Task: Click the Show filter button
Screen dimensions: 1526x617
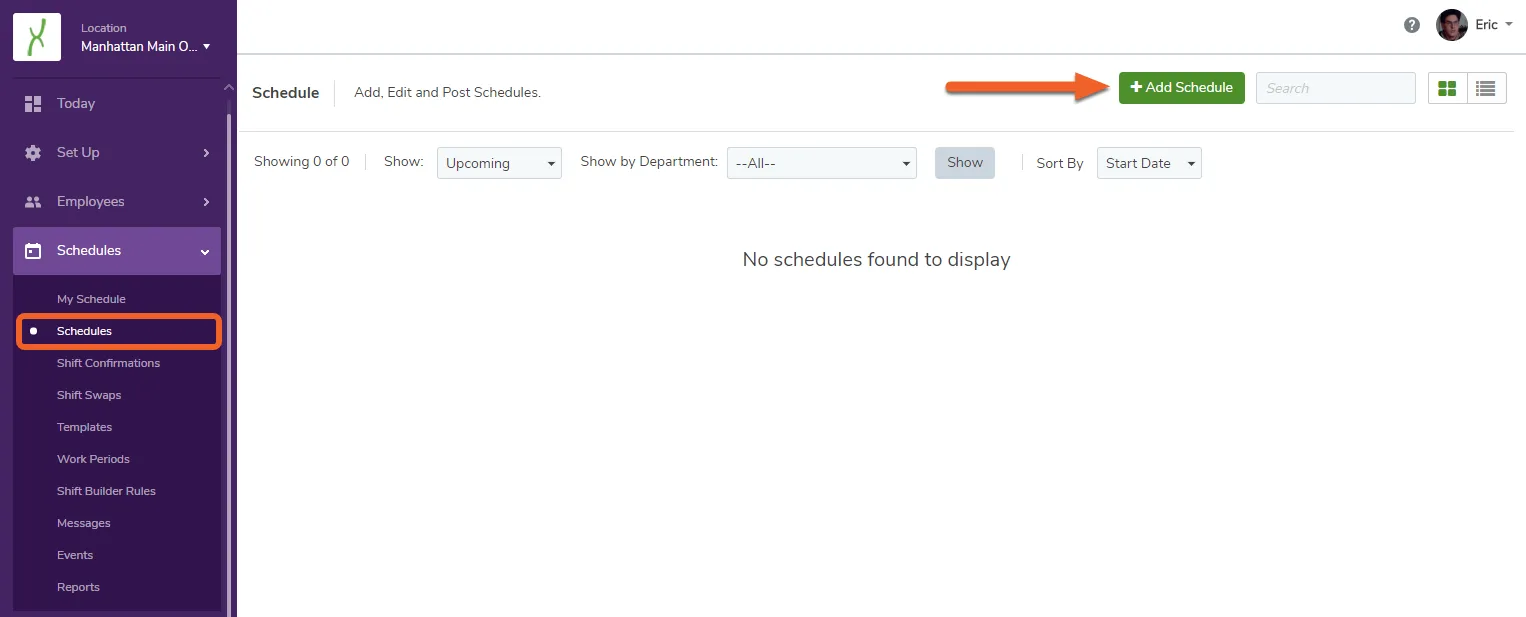Action: tap(965, 162)
